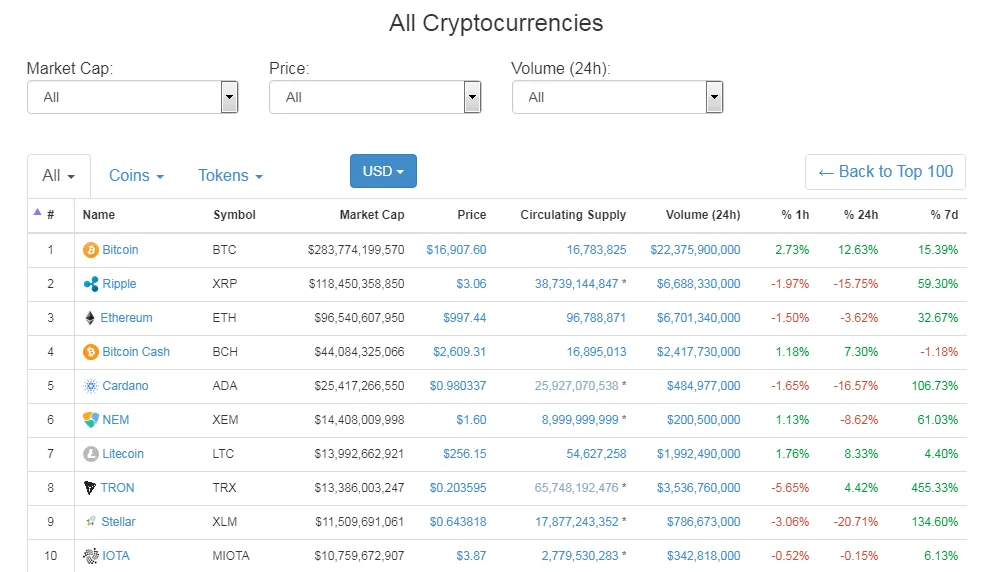This screenshot has height=572, width=989.
Task: Click NEM volume $200,500,000
Action: point(703,420)
